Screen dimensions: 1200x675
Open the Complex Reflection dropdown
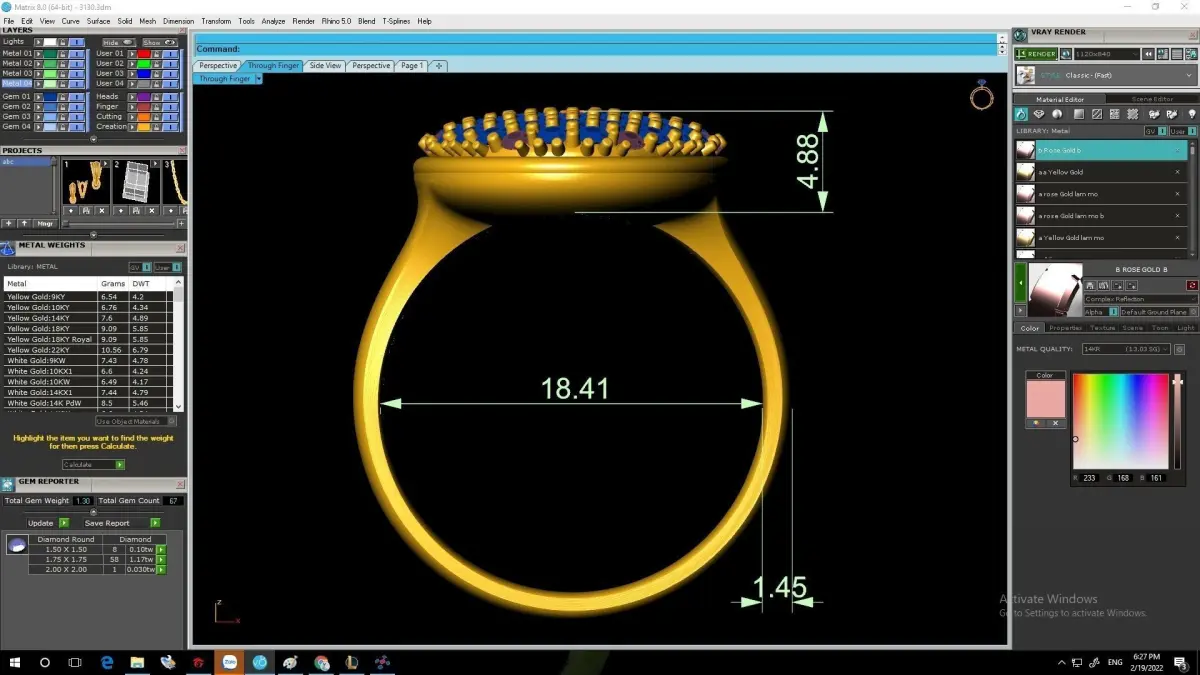(x=1141, y=299)
